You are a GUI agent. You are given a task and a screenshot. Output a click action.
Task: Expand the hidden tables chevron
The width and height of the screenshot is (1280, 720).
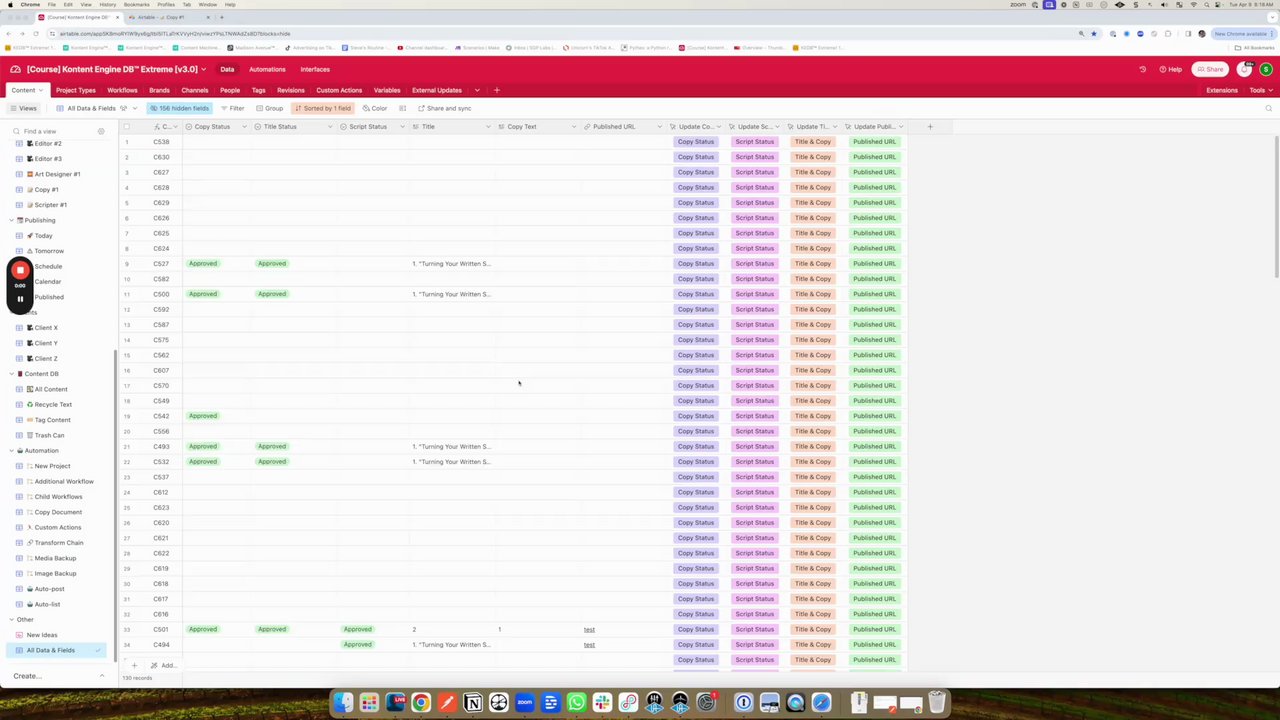tap(477, 90)
